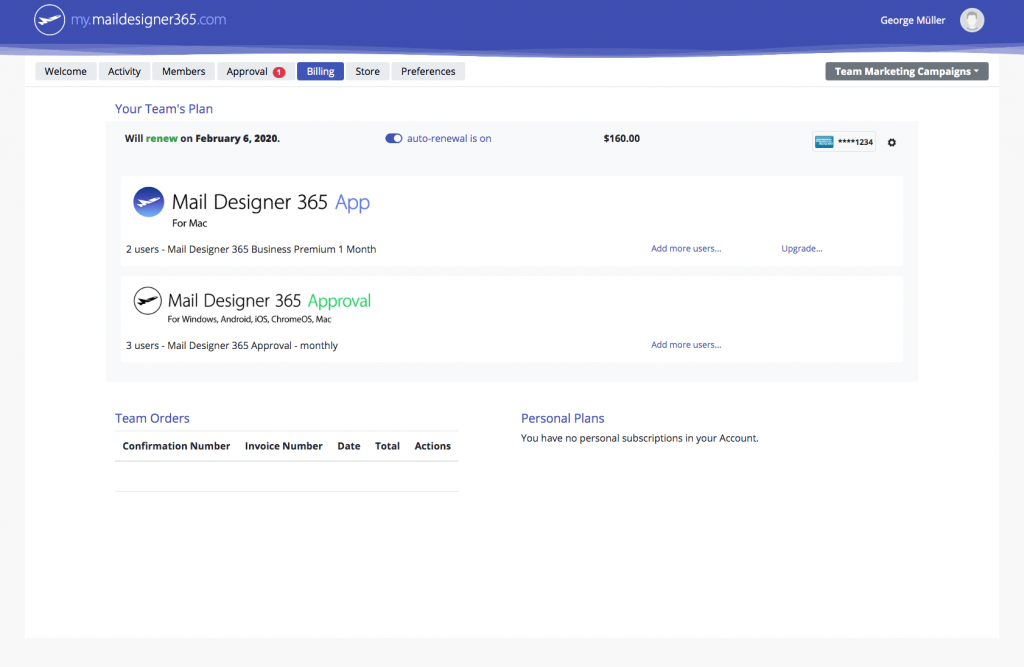The image size is (1024, 667).
Task: Open the Preferences tab
Action: [x=428, y=71]
